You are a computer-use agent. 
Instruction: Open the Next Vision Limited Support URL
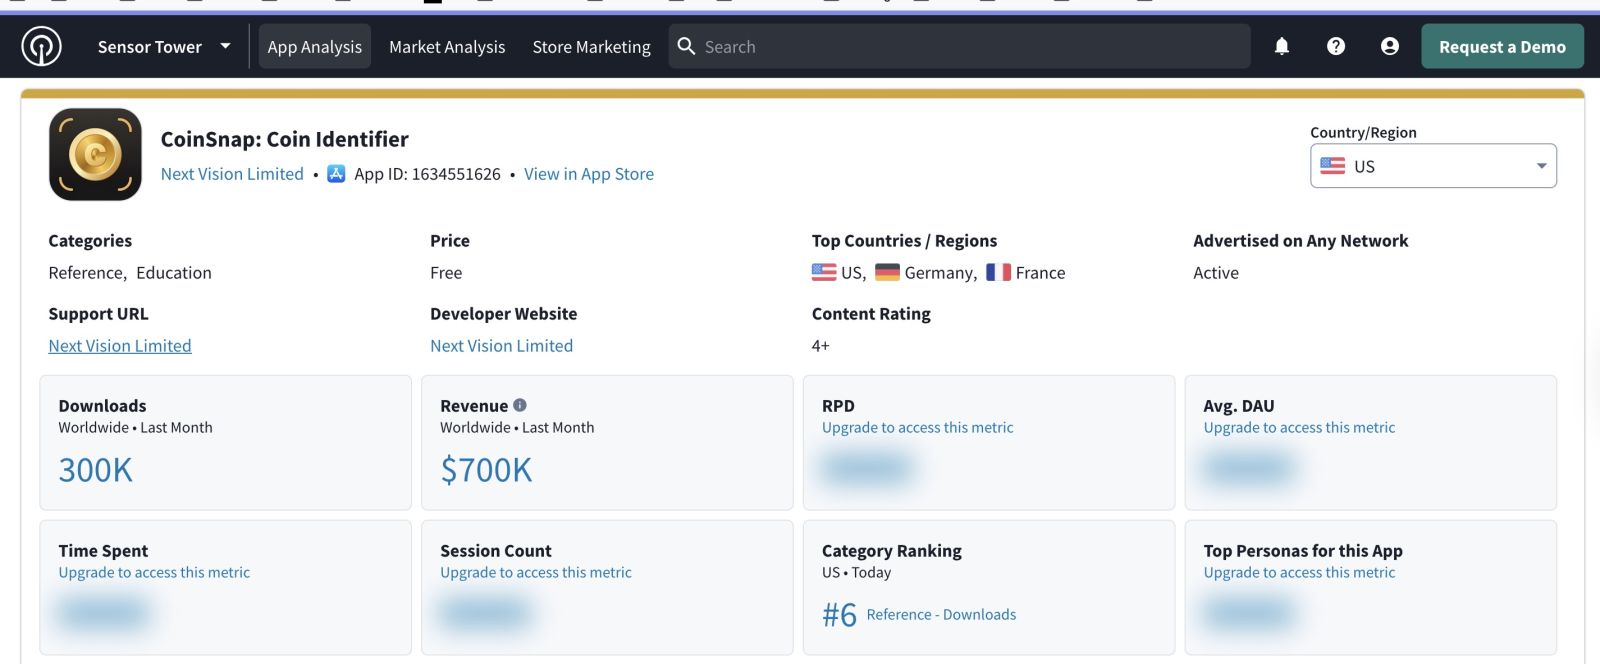pos(120,346)
